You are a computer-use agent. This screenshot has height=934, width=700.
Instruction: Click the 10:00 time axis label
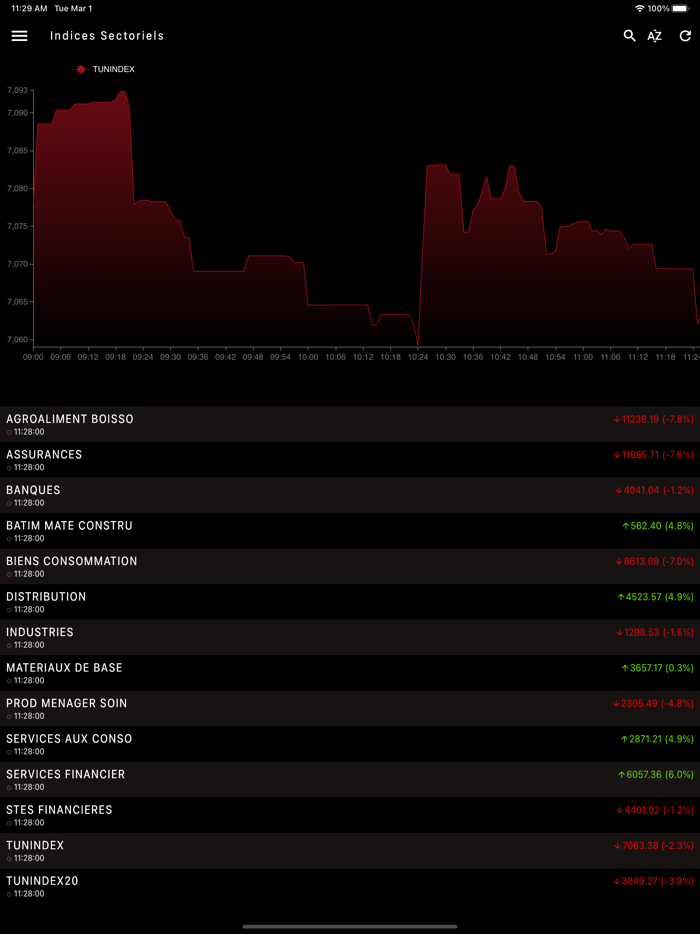[x=308, y=357]
